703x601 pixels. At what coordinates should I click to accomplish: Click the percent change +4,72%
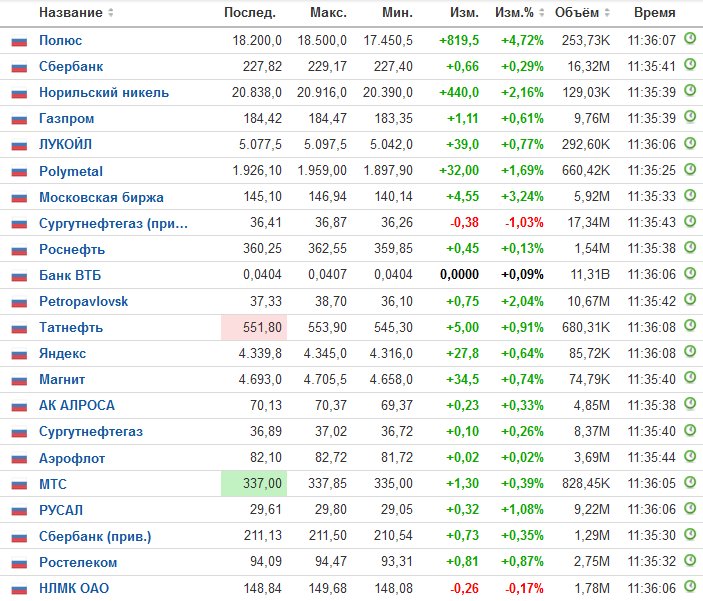coord(522,40)
